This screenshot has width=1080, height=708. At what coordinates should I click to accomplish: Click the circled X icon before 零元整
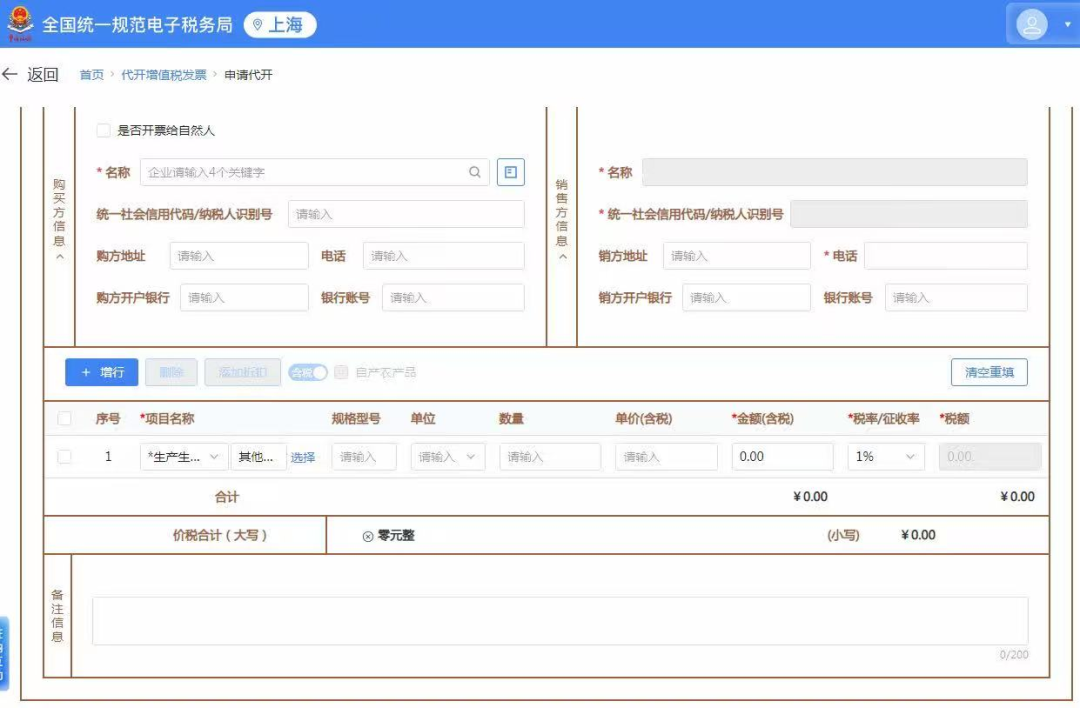click(x=368, y=537)
